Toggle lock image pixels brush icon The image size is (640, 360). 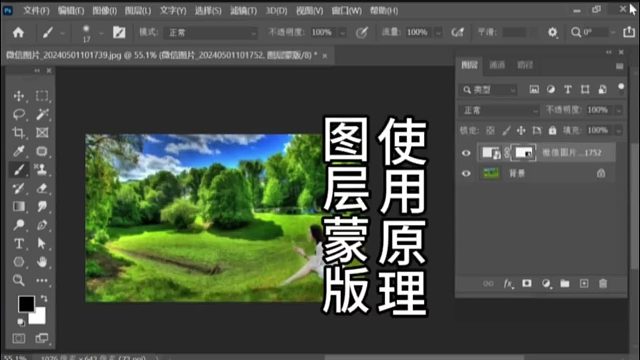click(506, 131)
